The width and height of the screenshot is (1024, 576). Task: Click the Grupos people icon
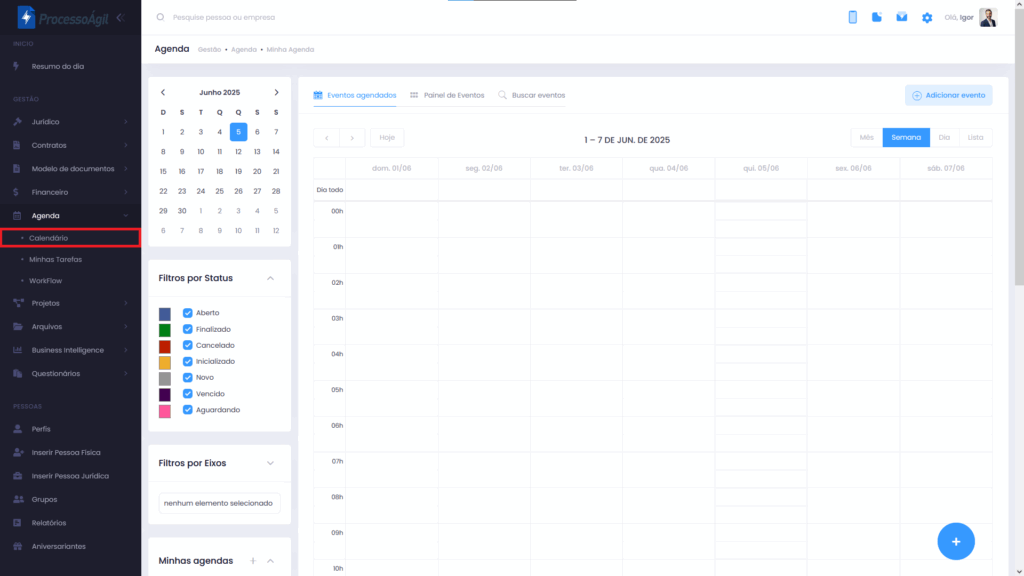18,500
